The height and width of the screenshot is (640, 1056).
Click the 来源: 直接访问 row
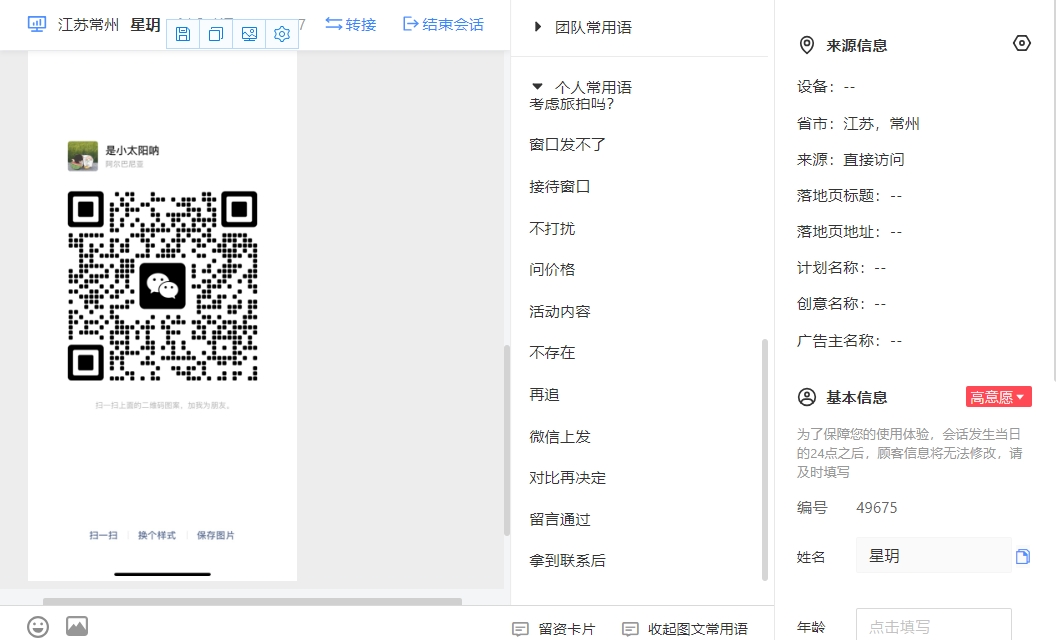click(851, 160)
